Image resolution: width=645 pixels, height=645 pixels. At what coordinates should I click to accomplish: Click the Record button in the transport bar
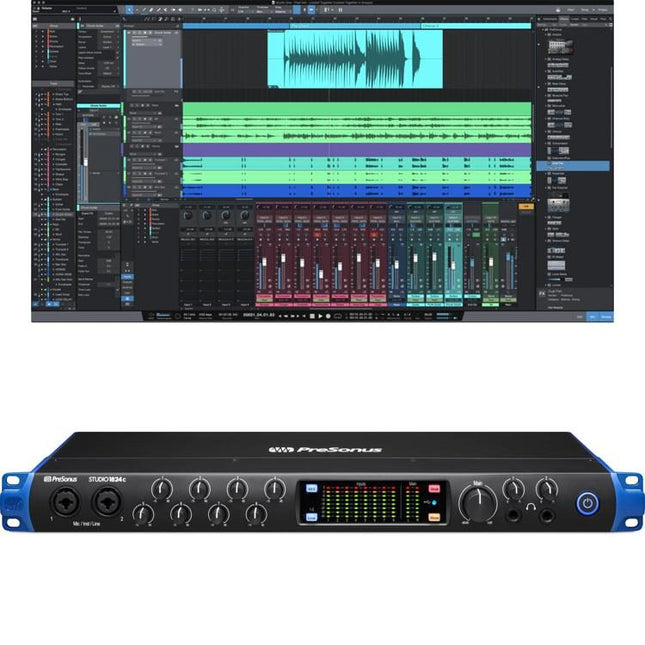coord(328,316)
